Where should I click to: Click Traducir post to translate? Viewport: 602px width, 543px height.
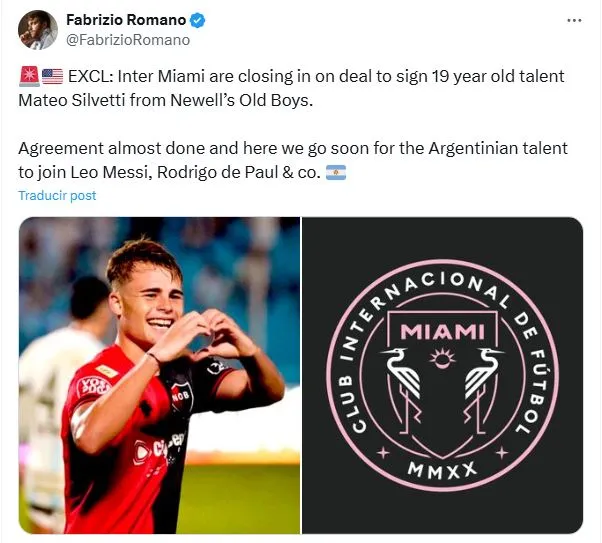pyautogui.click(x=57, y=195)
